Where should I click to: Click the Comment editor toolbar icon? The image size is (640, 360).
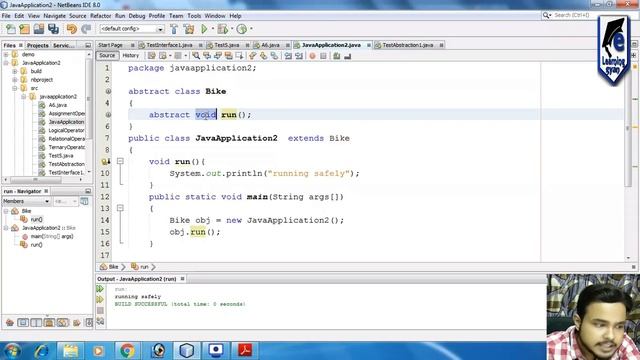(336, 56)
